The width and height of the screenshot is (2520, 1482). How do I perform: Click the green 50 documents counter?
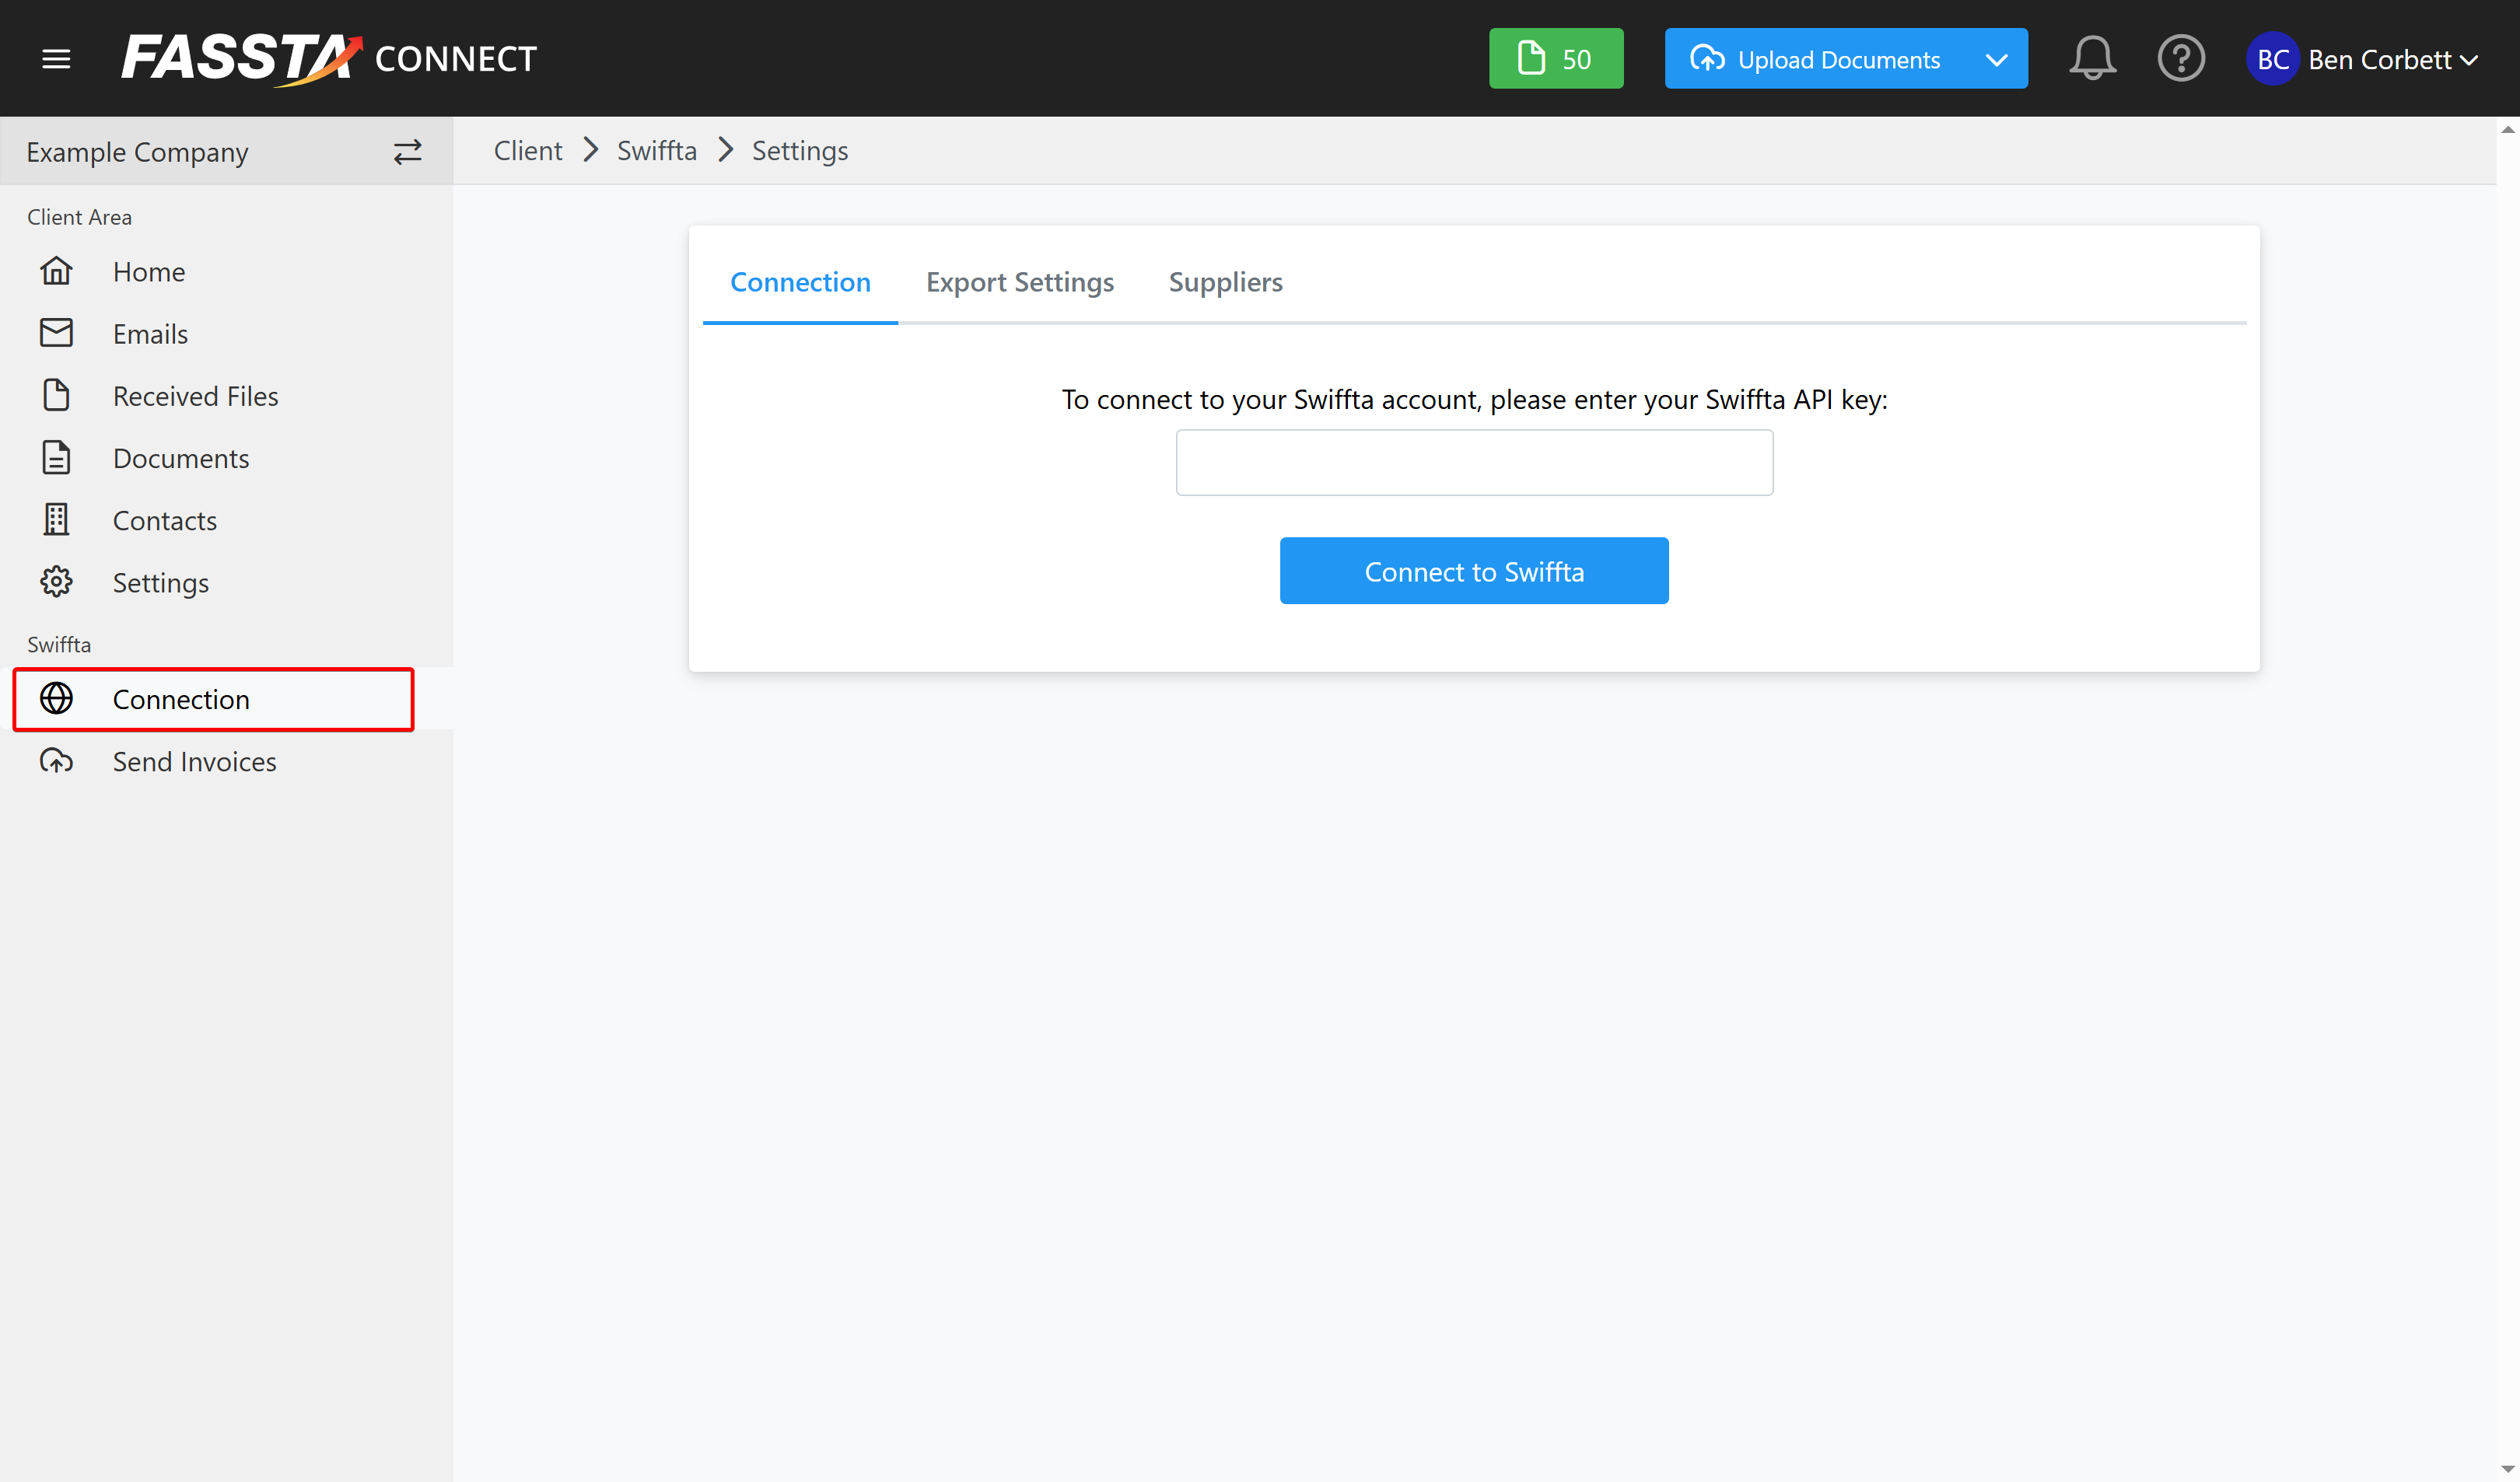[1555, 59]
